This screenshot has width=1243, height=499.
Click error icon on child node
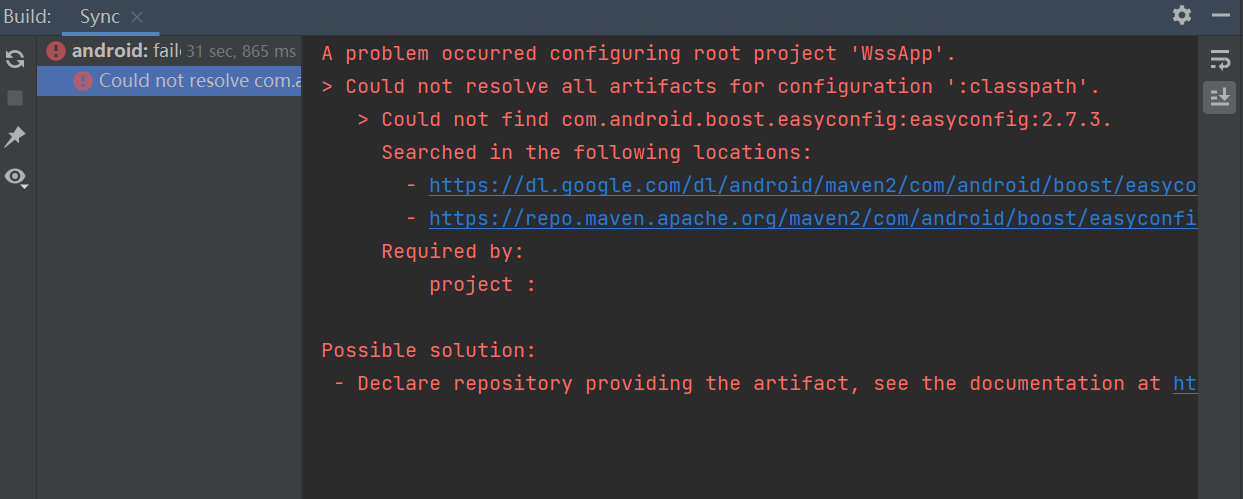pos(83,81)
